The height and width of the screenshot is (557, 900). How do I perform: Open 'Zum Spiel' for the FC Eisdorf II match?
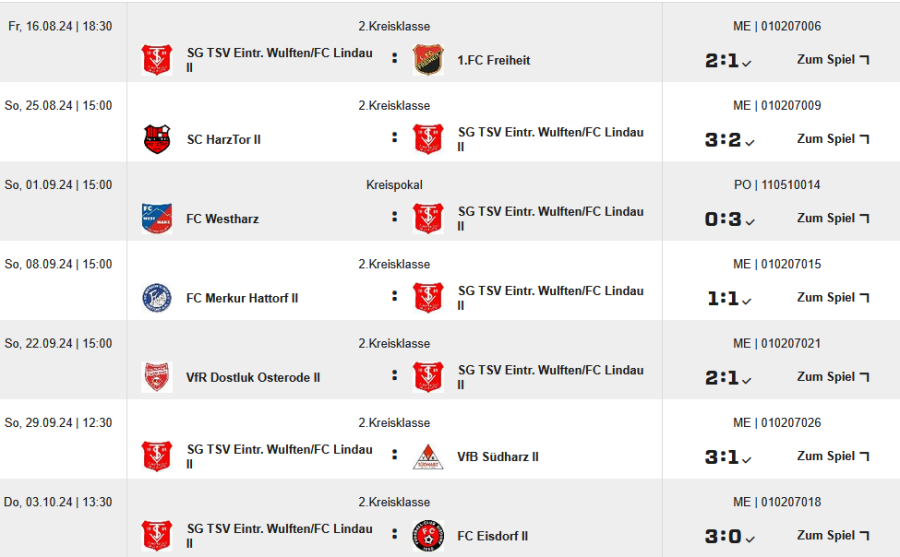pos(832,535)
